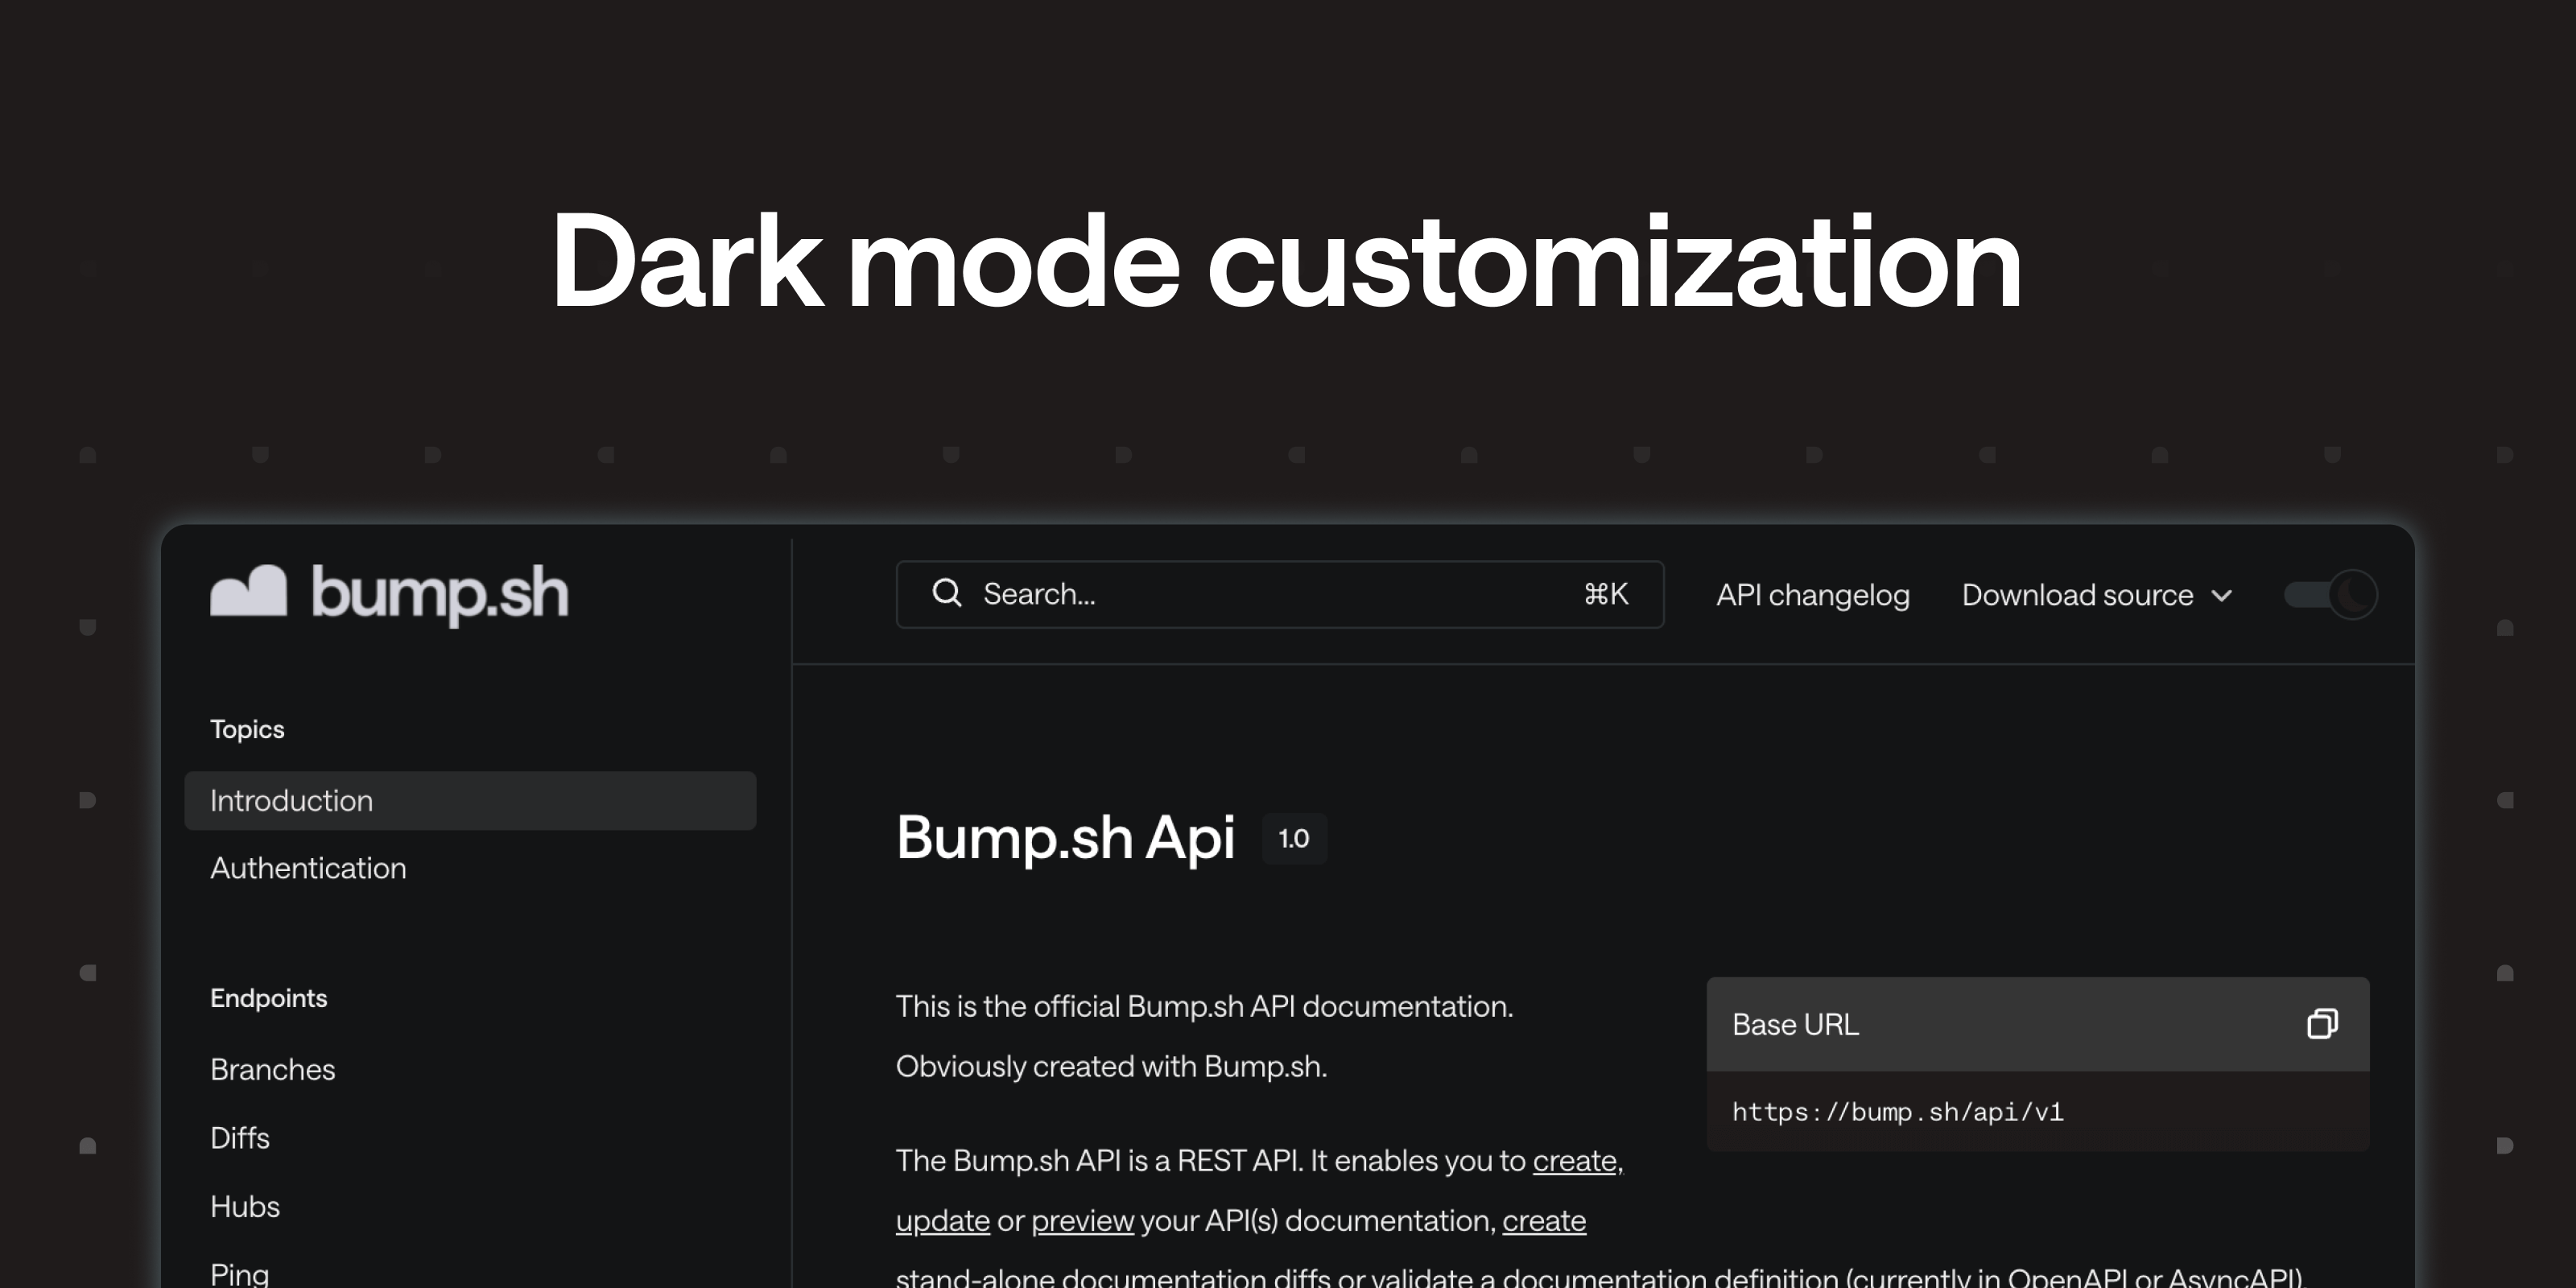The height and width of the screenshot is (1288, 2576).
Task: Select Authentication in the sidebar
Action: pyautogui.click(x=307, y=868)
